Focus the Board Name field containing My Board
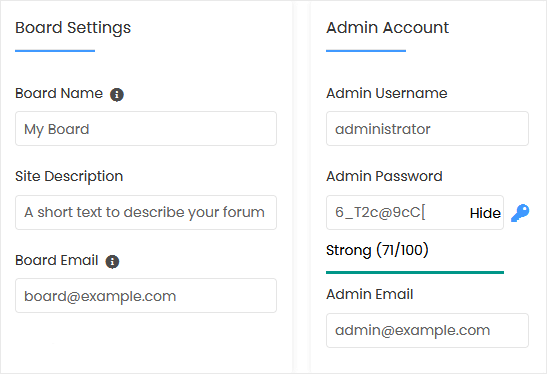547x374 pixels. click(x=146, y=129)
